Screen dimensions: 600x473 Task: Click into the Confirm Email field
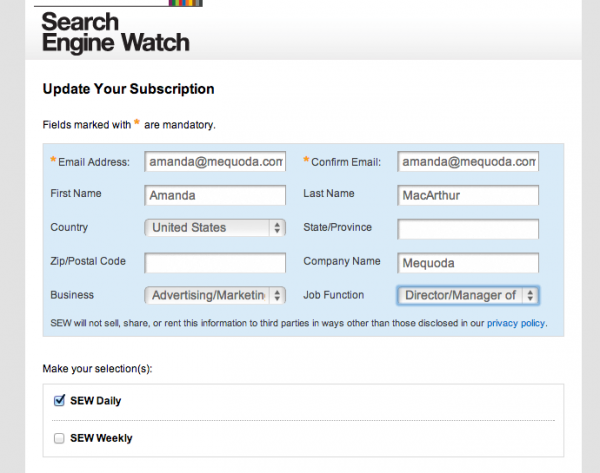click(468, 161)
